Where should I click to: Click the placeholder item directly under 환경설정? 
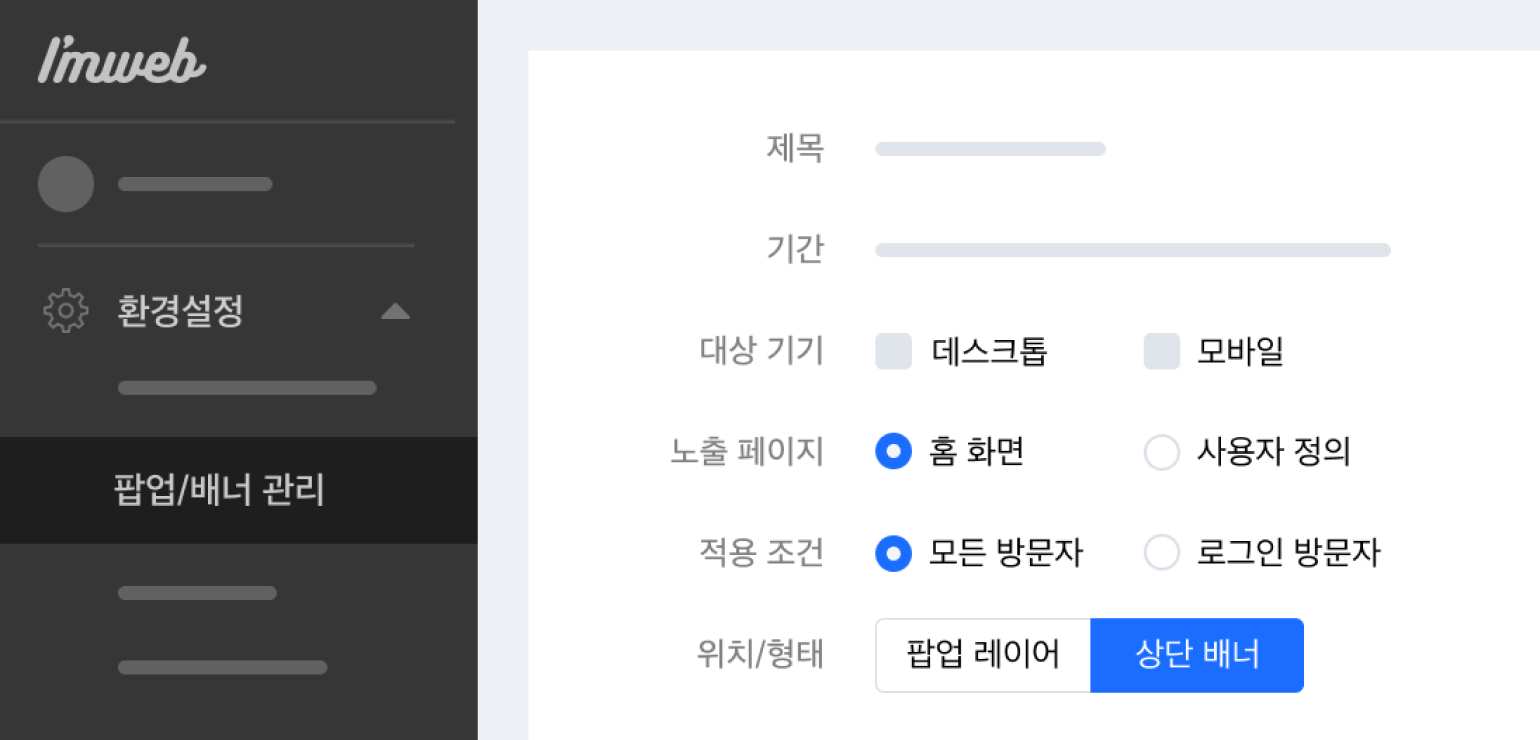247,388
